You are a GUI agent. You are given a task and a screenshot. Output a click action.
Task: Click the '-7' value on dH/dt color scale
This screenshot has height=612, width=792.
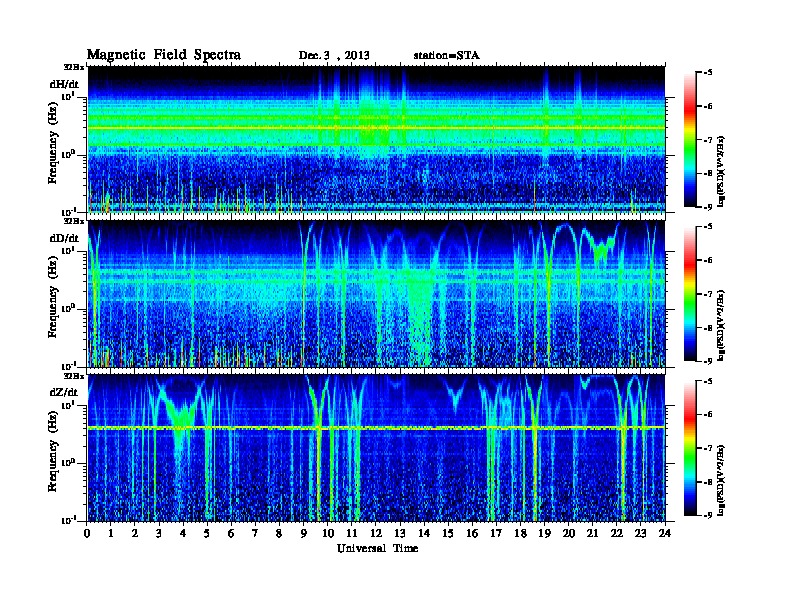point(708,140)
